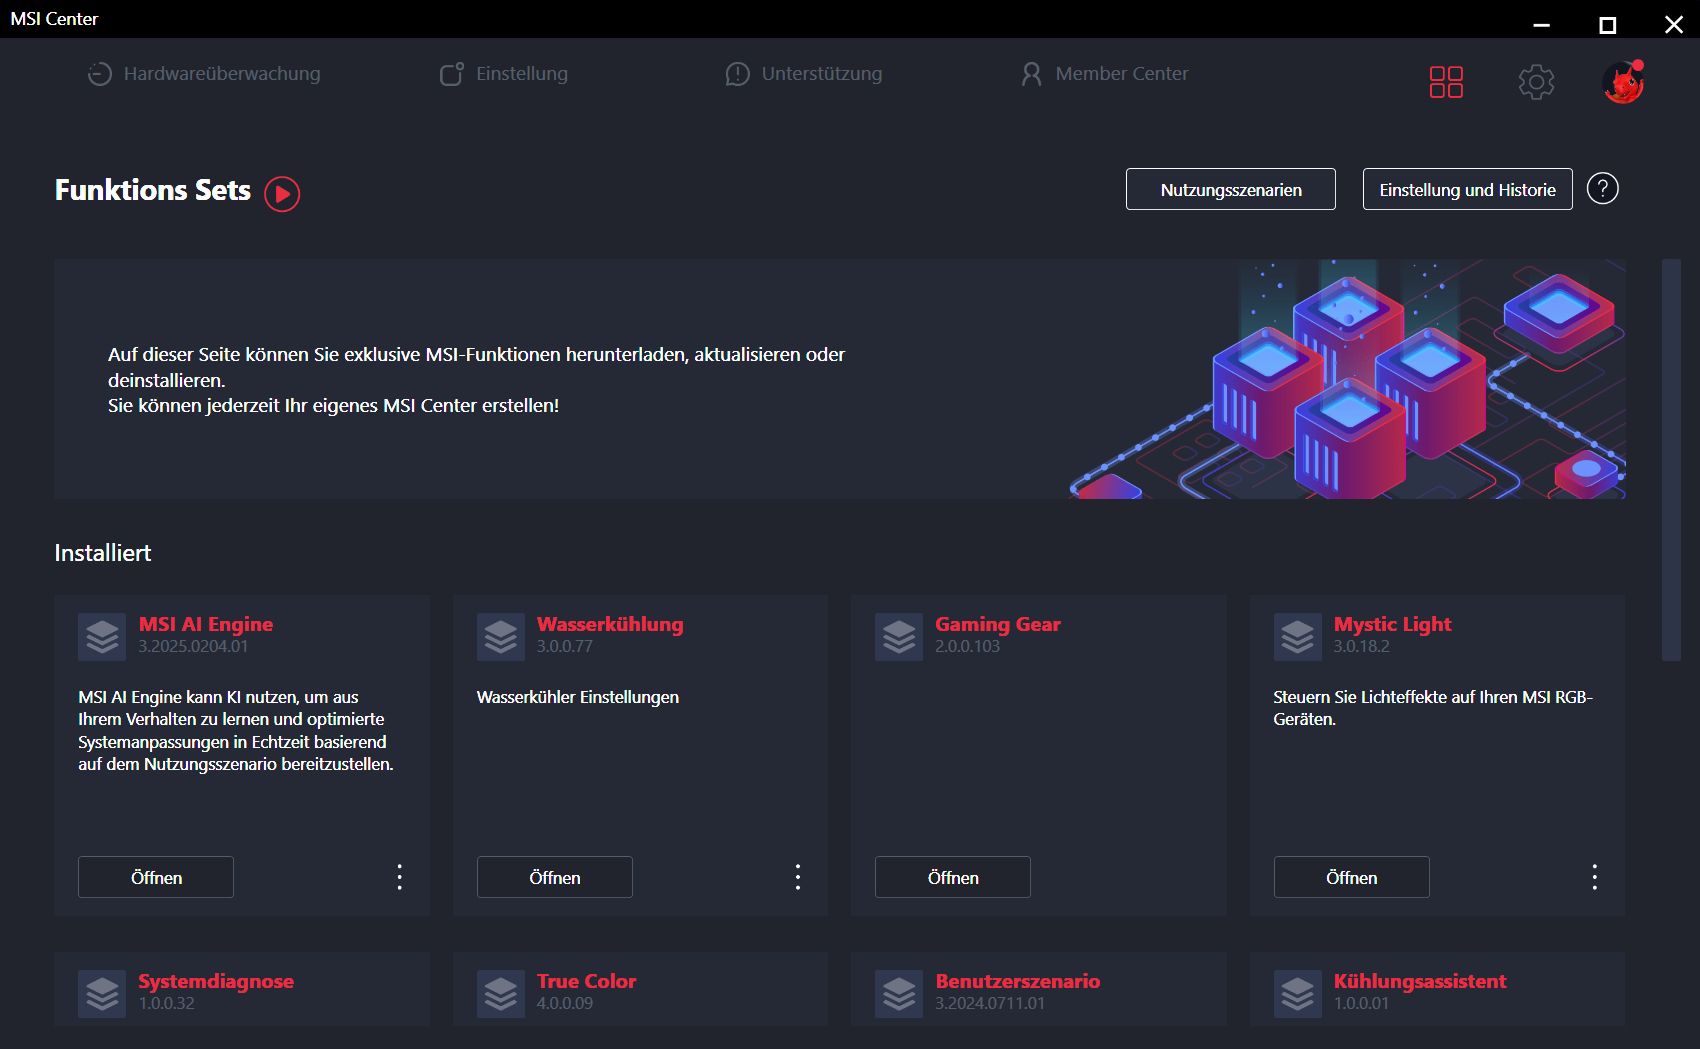Open the red feature sets grid icon
The image size is (1700, 1049).
tap(1446, 82)
